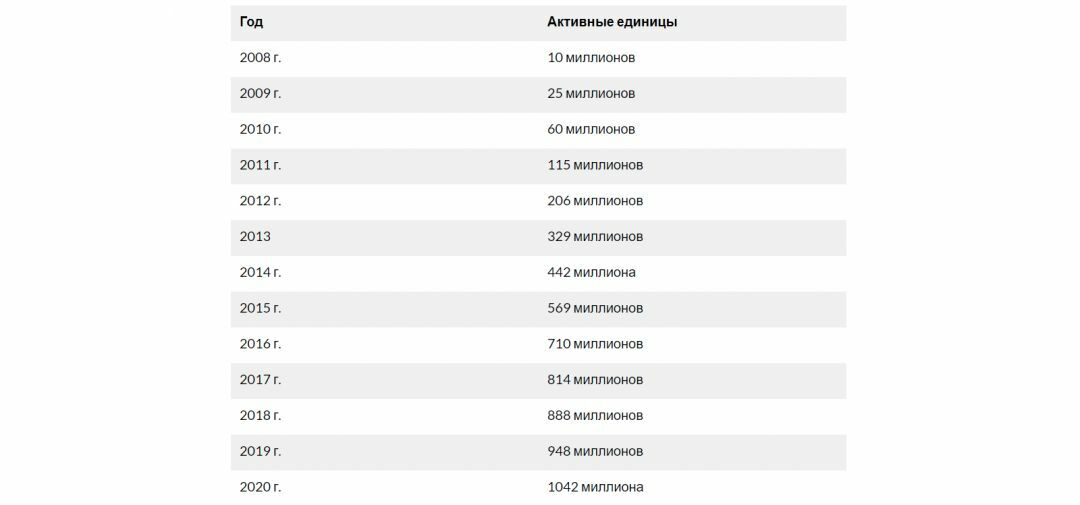Select the '115 миллионов' value cell

click(x=595, y=165)
